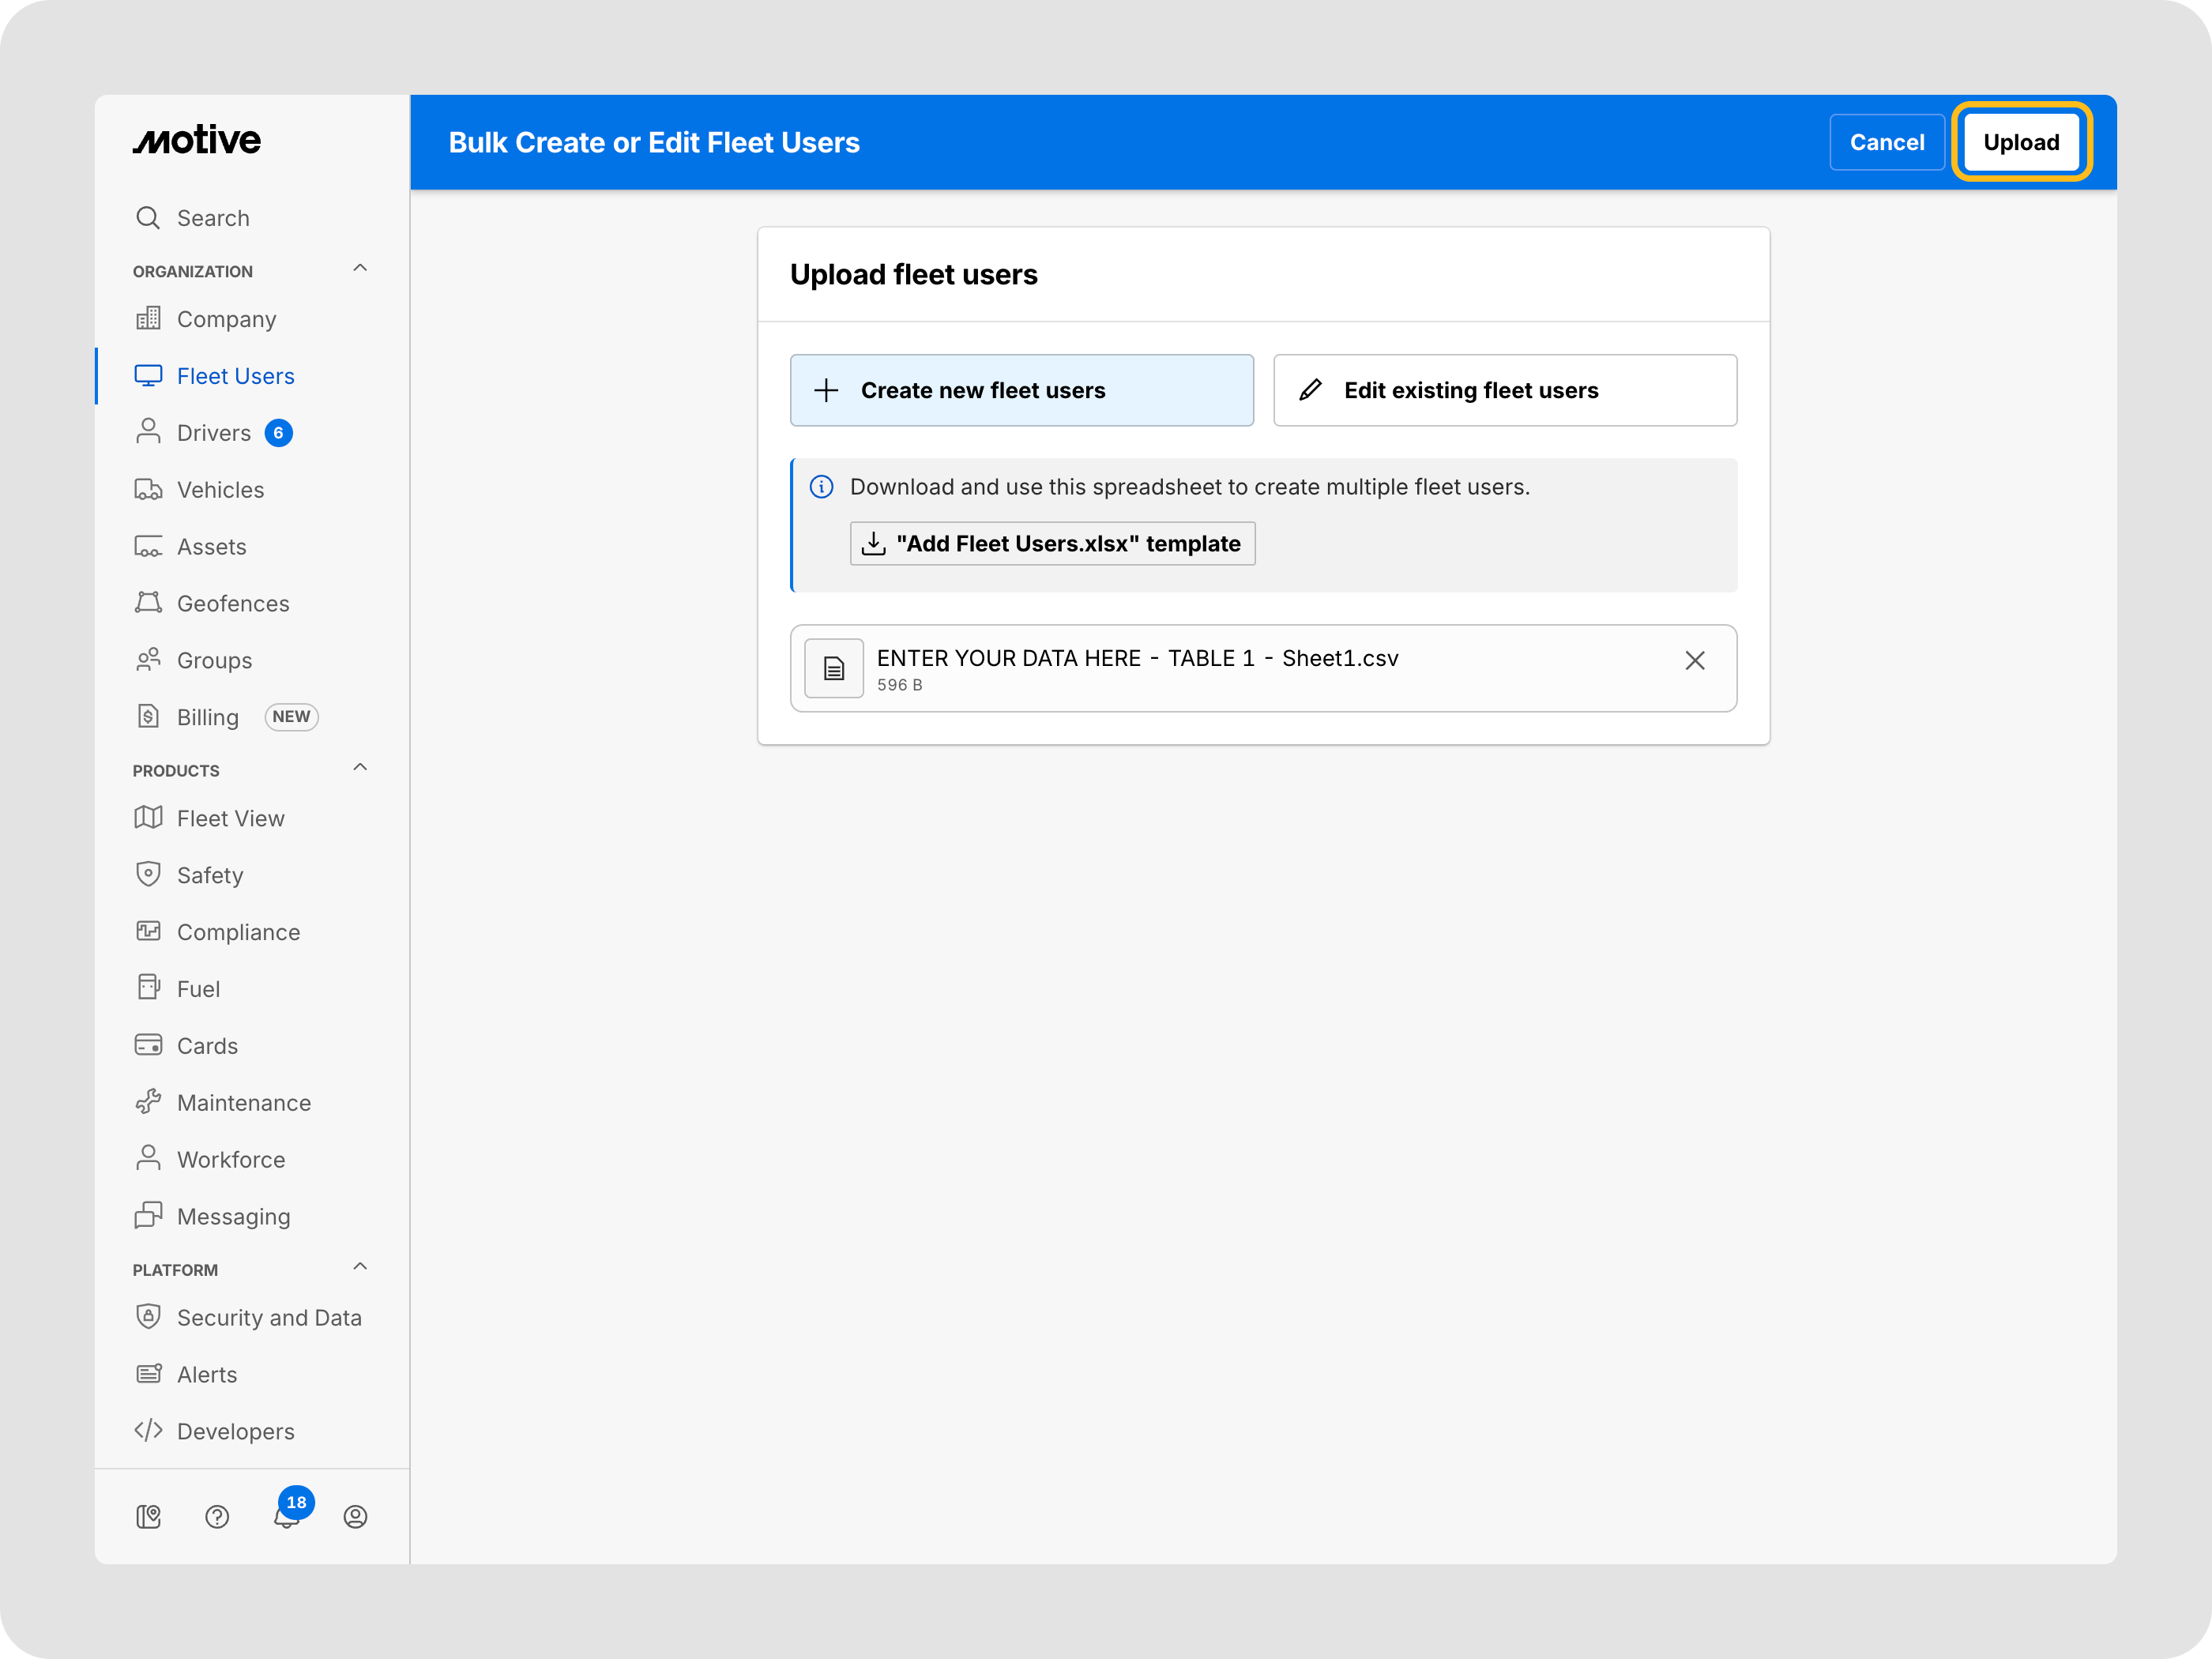
Task: Collapse the Platform section
Action: [360, 1267]
